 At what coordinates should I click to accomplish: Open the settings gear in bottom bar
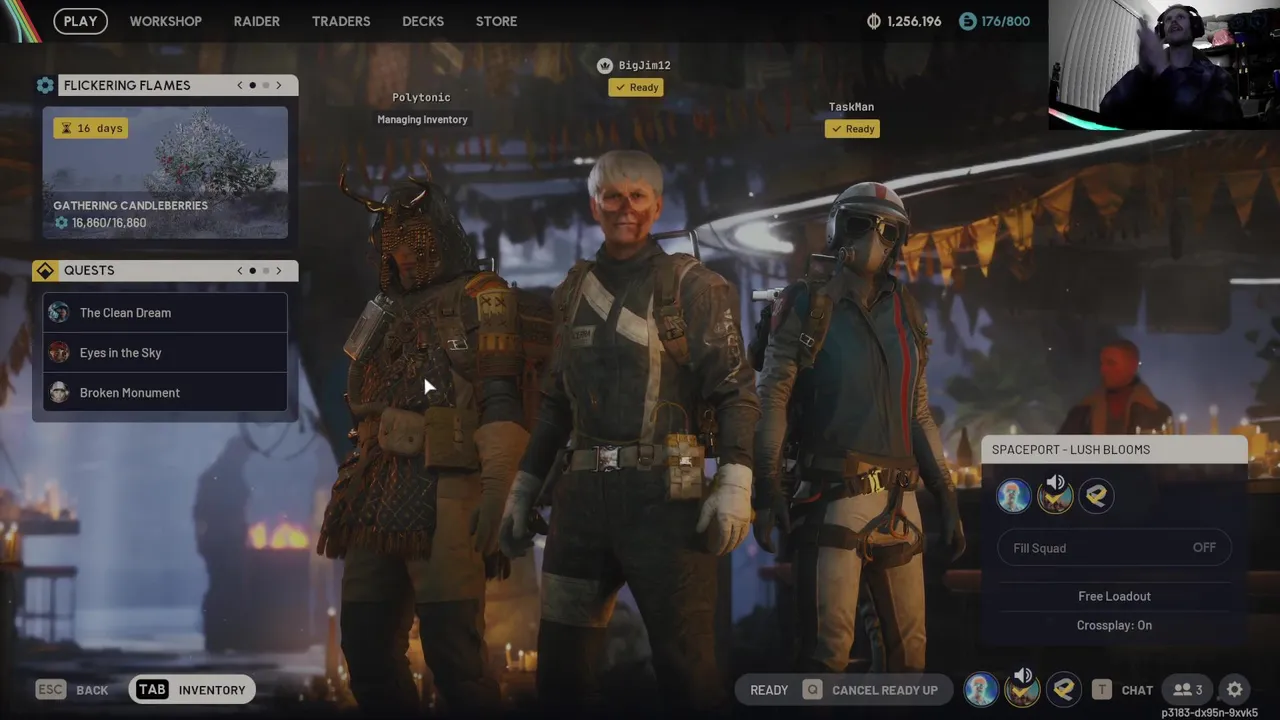point(1235,690)
